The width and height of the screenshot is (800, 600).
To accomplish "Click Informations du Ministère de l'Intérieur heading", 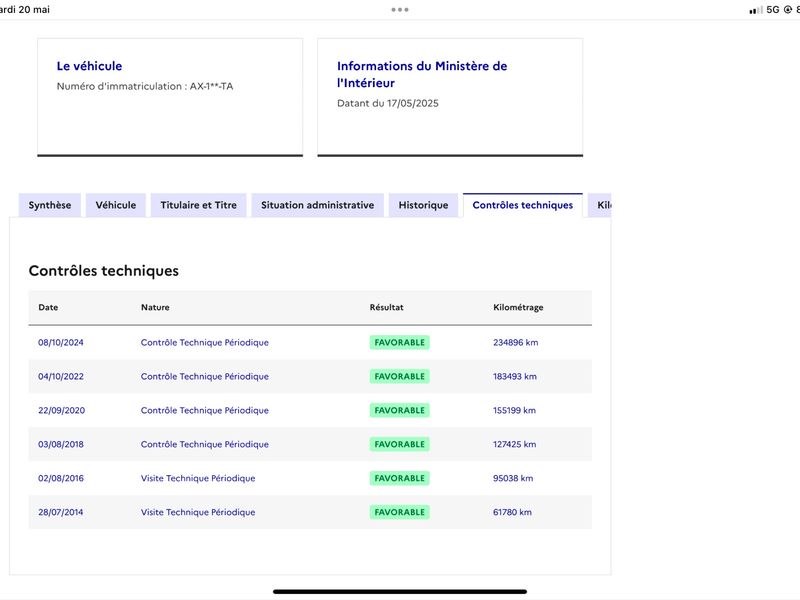I will click(x=422, y=74).
